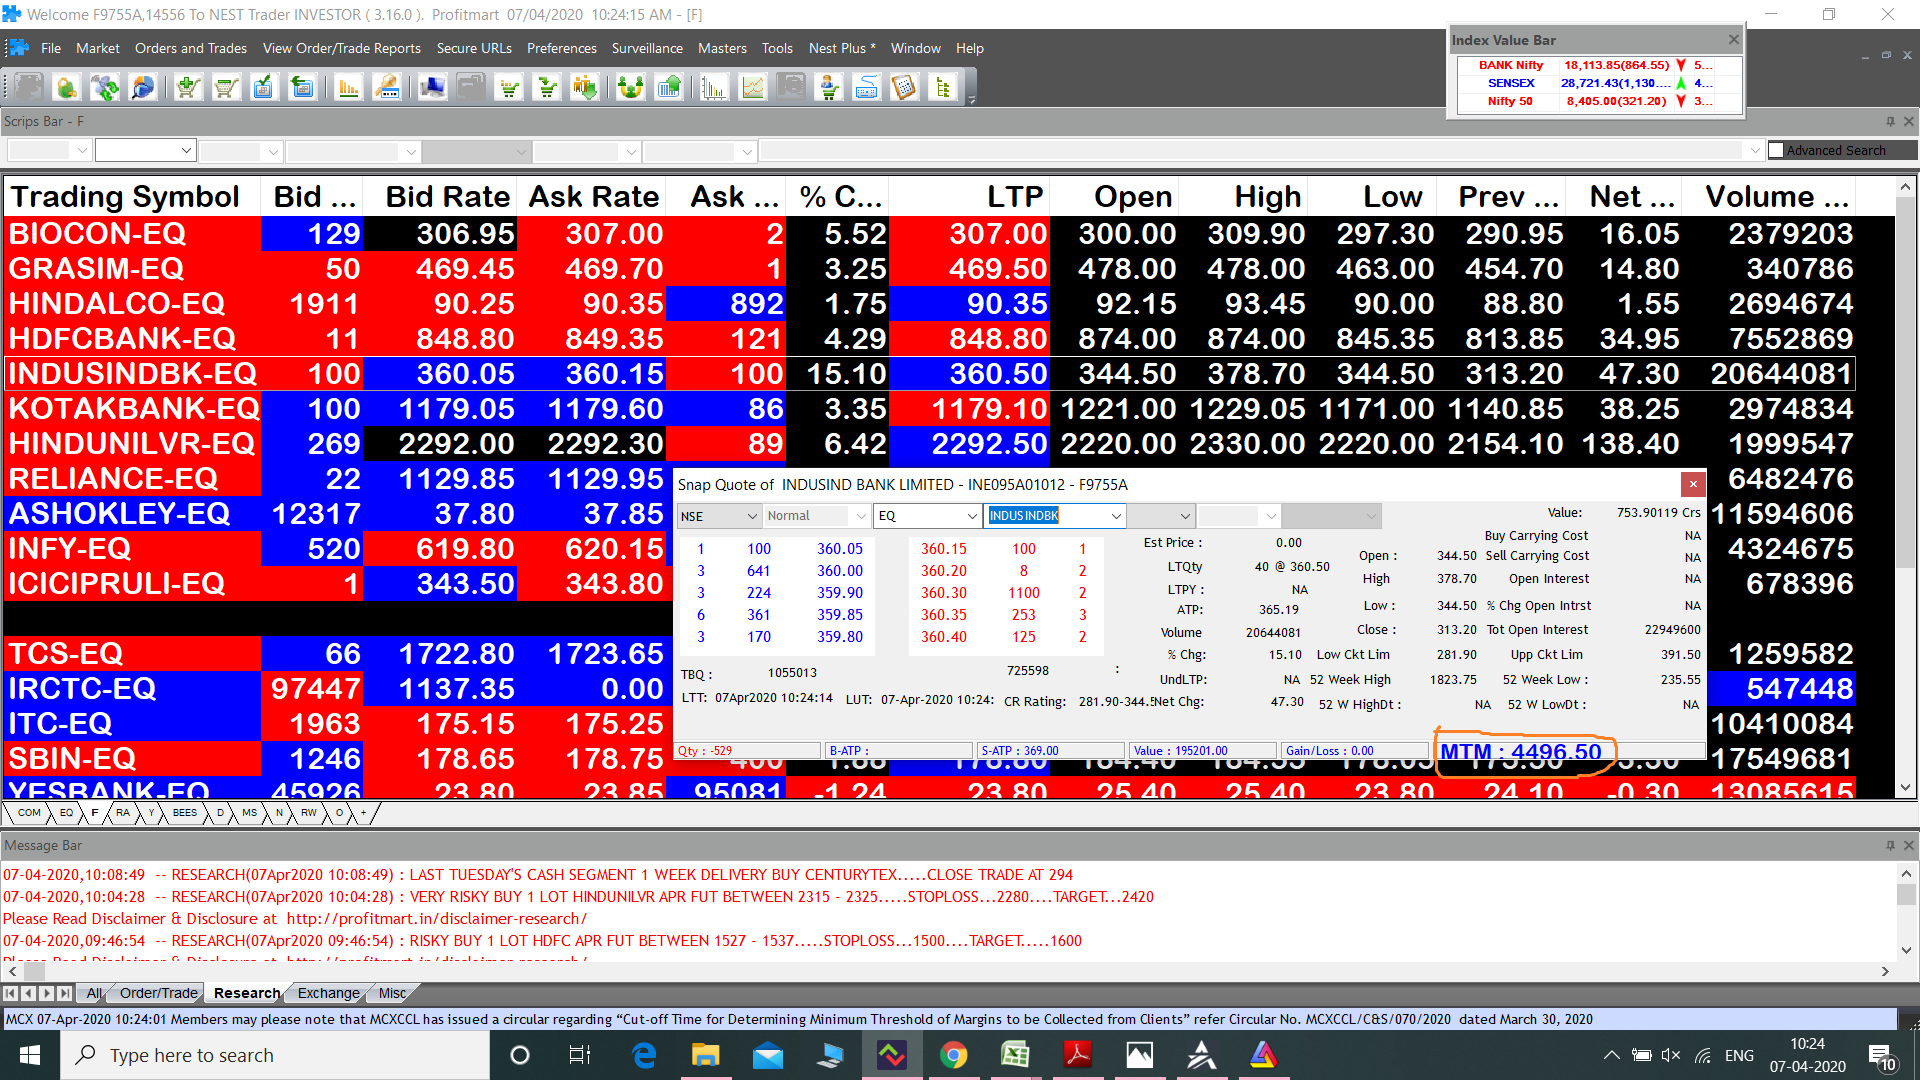Click the computer monitor toolbar icon
The image size is (1920, 1080).
pyautogui.click(x=432, y=88)
